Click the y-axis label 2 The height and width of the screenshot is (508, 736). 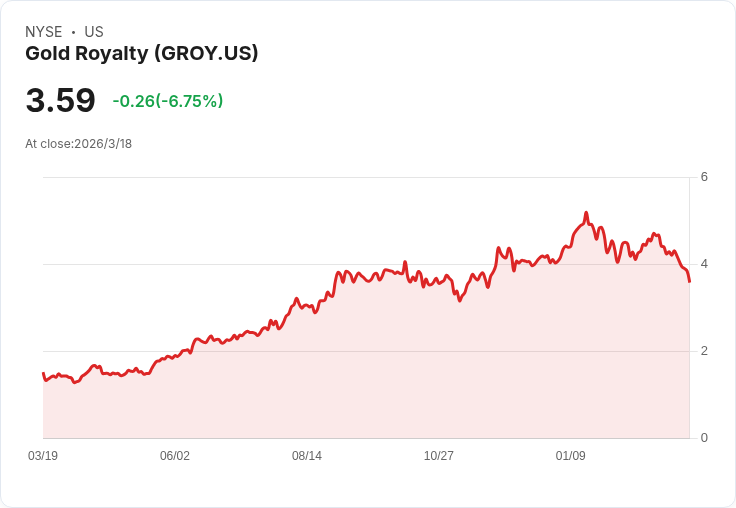tap(705, 351)
